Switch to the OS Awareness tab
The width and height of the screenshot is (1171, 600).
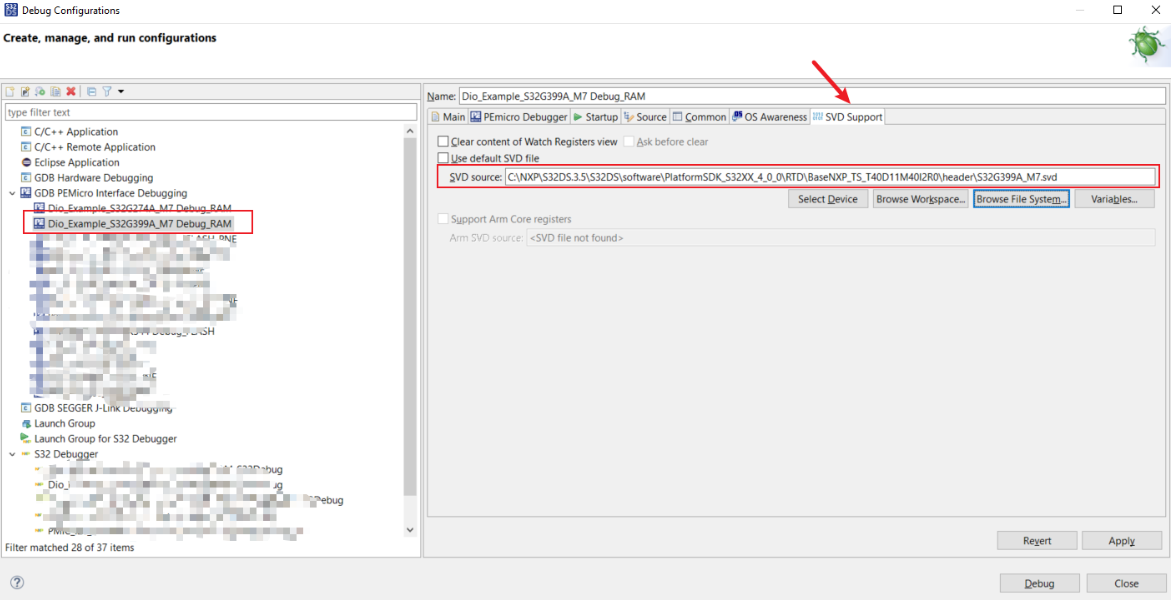(x=769, y=117)
